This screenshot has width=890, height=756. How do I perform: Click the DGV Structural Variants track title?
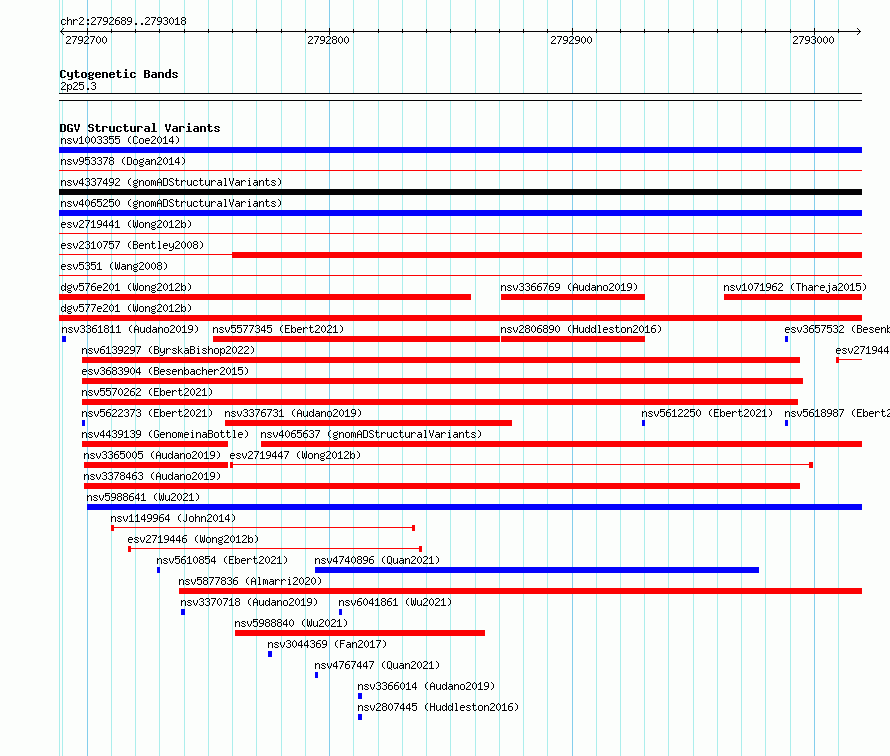click(140, 128)
